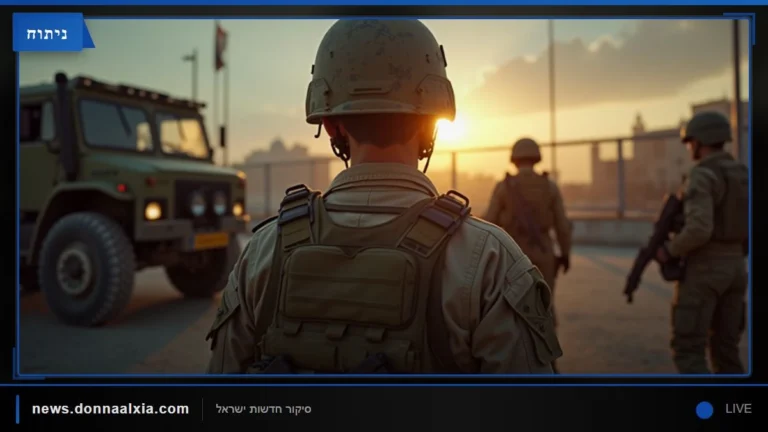Click the flag on the pole

[x=220, y=48]
